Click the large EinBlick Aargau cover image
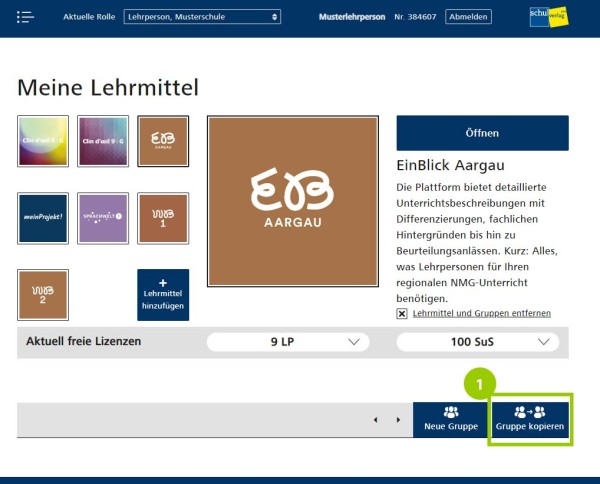This screenshot has height=484, width=600. tap(293, 201)
